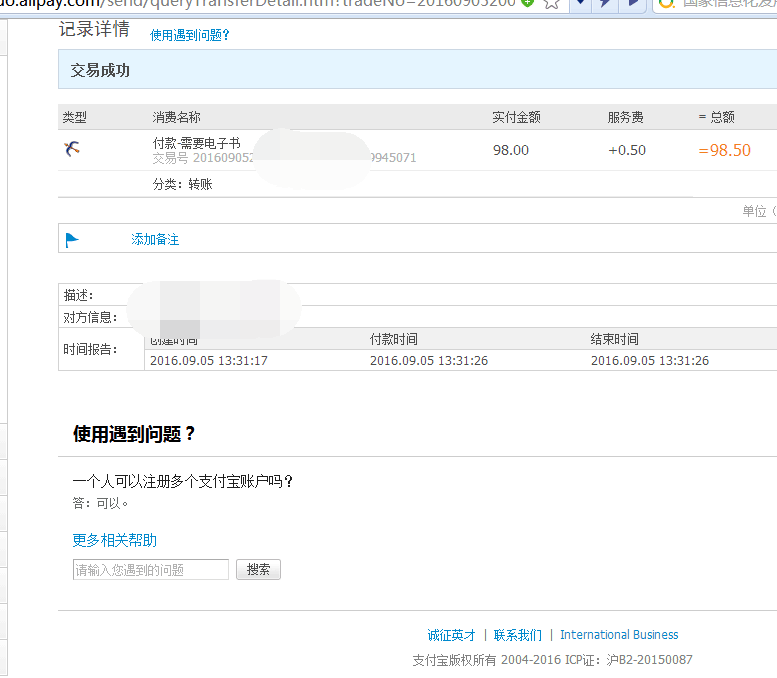The height and width of the screenshot is (678, 777).
Task: Click the 添加备注 link
Action: tap(155, 239)
